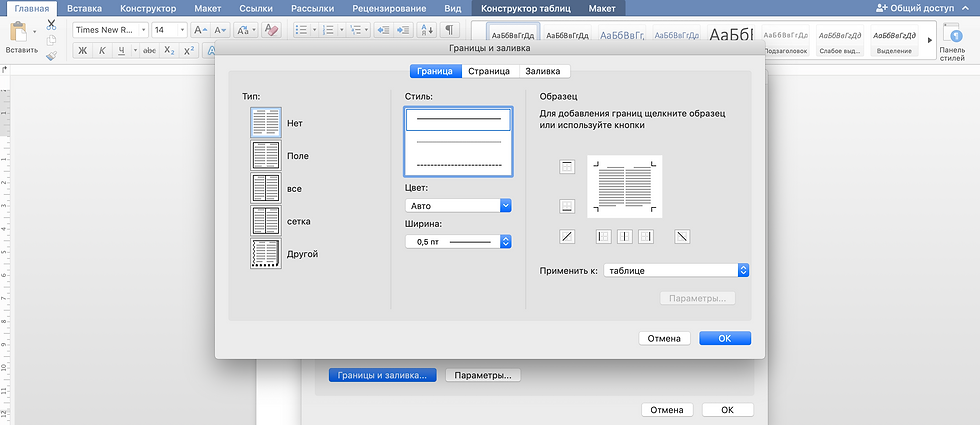The width and height of the screenshot is (980, 425).
Task: Select border type сетка (Grid)
Action: click(266, 221)
